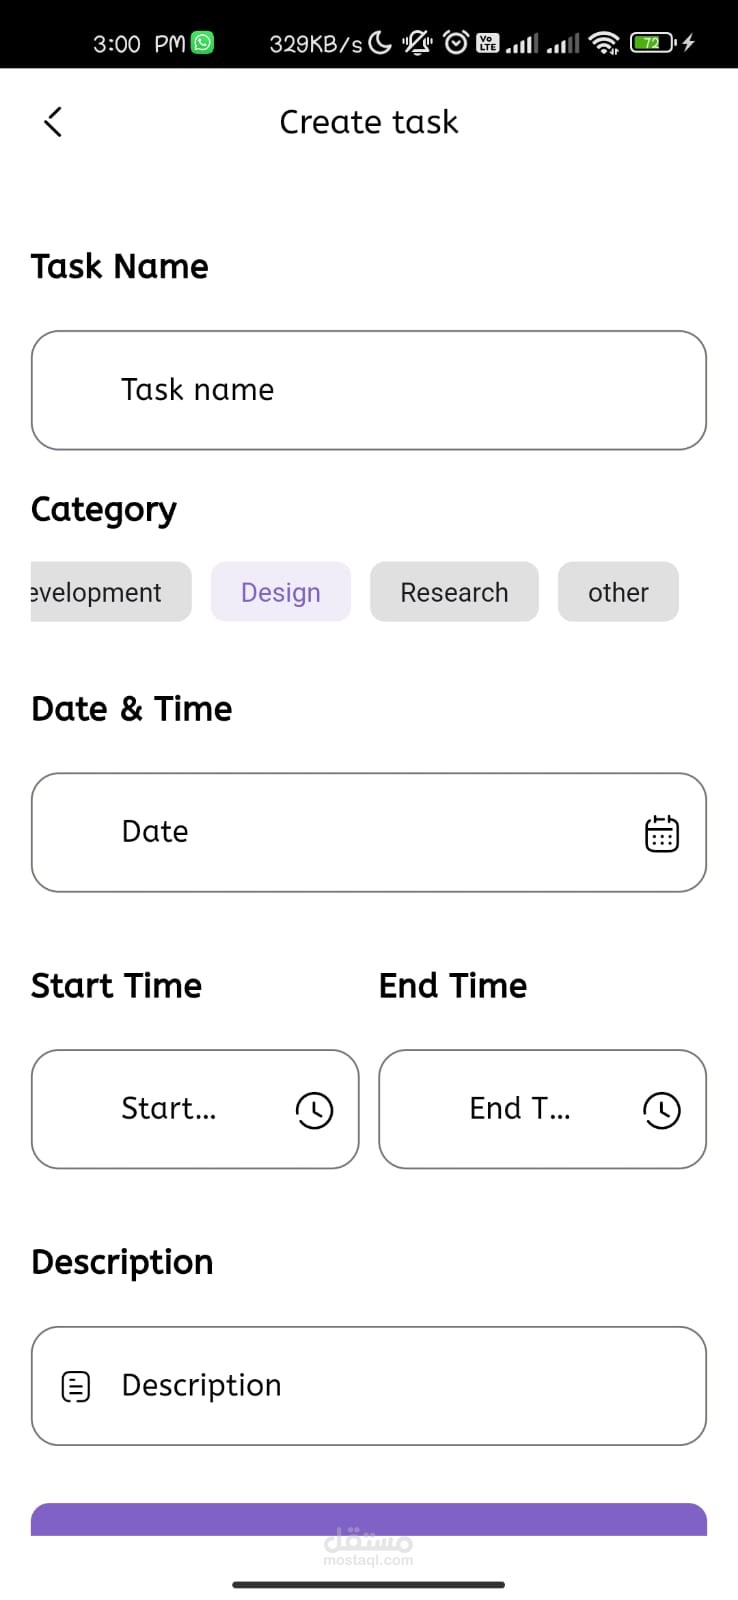Tap the battery indicator icon
Viewport: 738px width, 1600px height.
652,42
